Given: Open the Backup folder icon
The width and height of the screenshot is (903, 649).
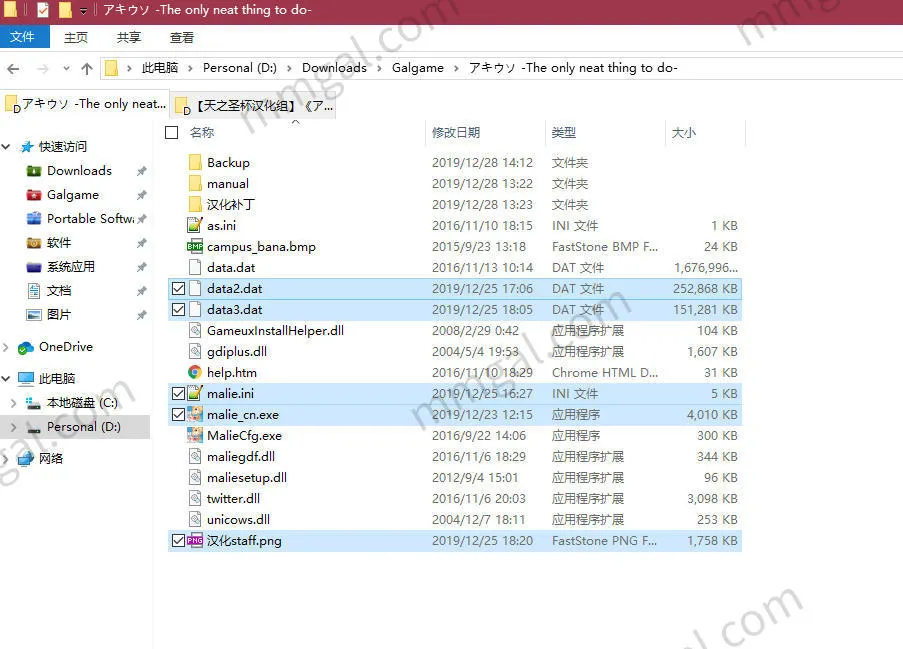Looking at the screenshot, I should point(197,162).
